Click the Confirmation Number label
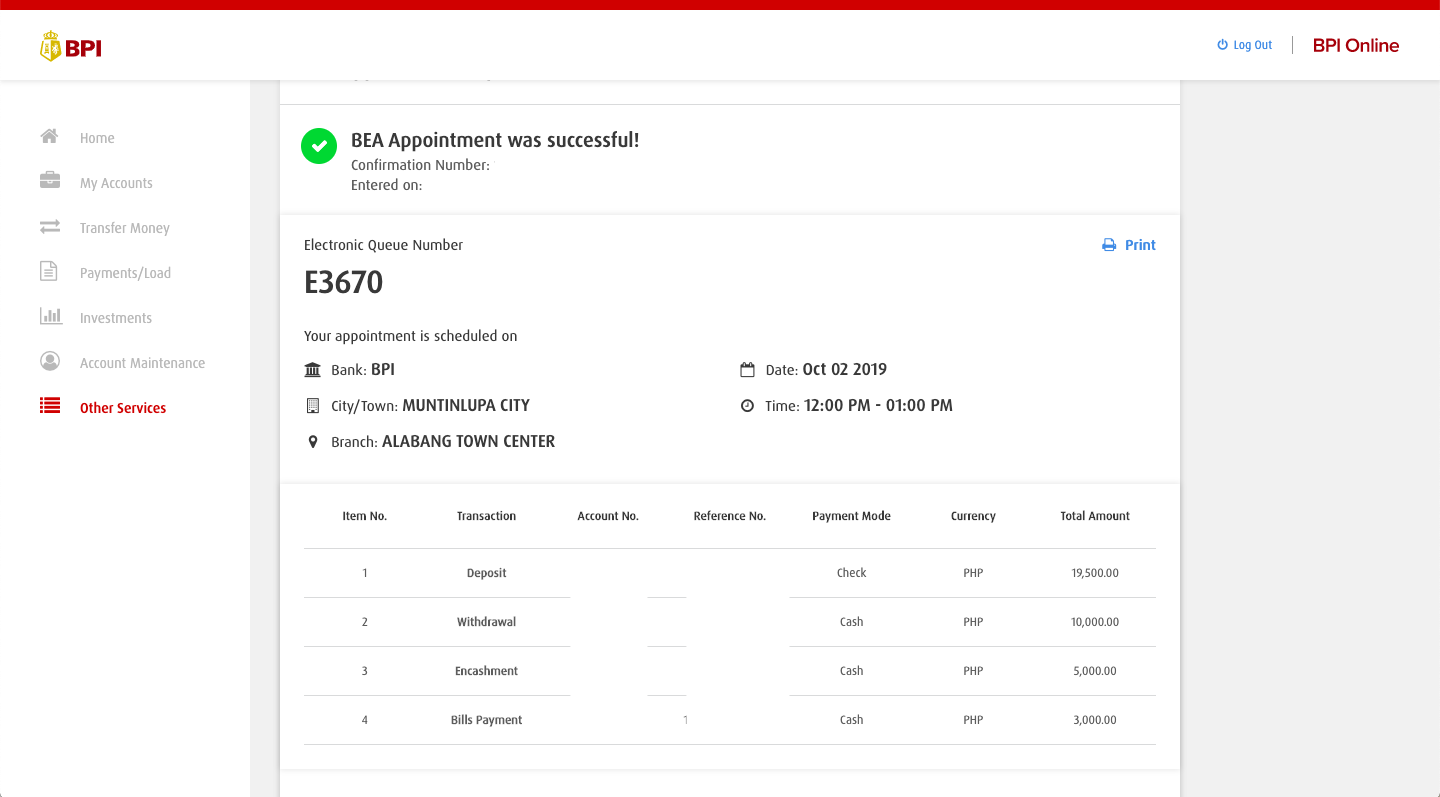 click(420, 165)
